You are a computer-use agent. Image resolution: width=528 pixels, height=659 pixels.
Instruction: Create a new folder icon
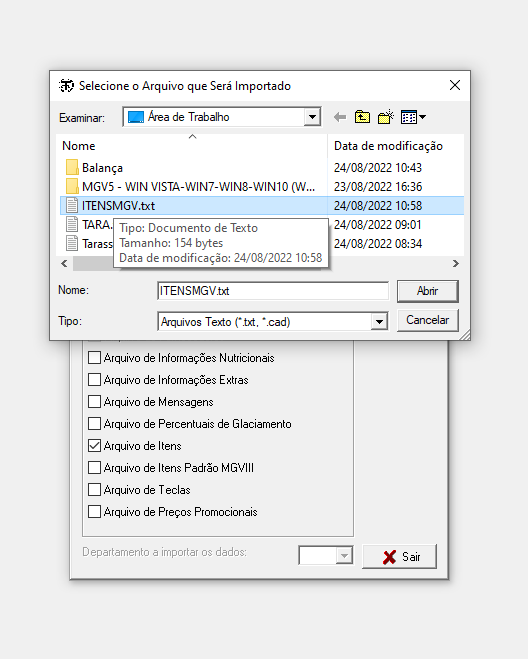pyautogui.click(x=385, y=117)
